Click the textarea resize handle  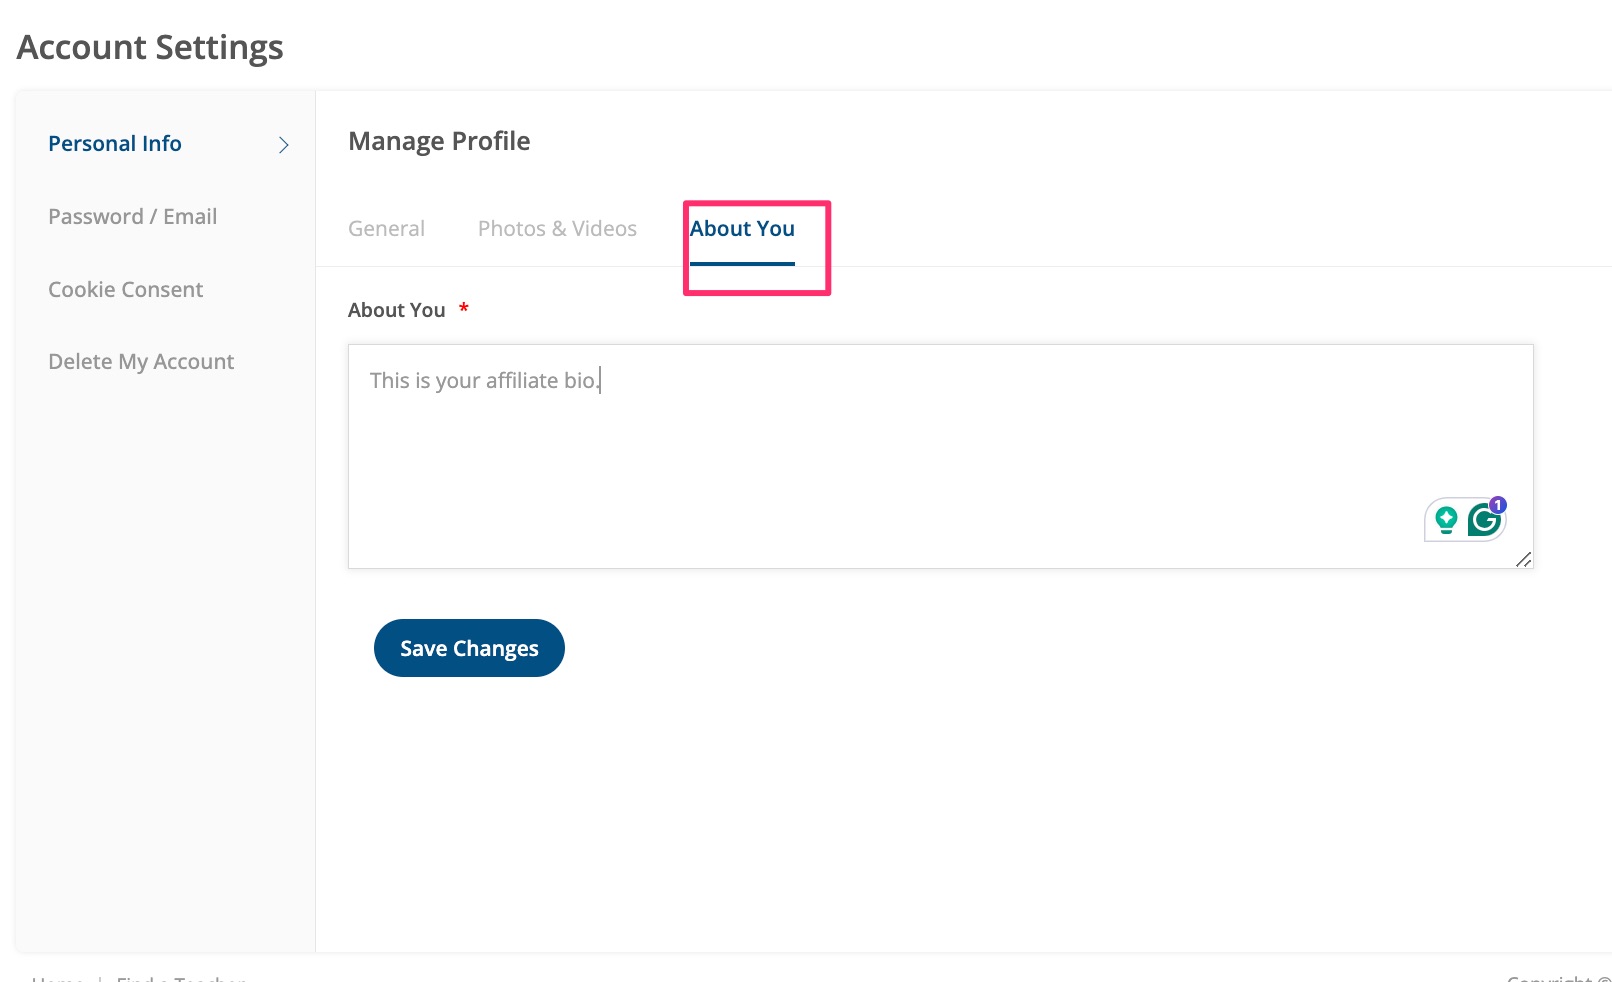(1523, 560)
